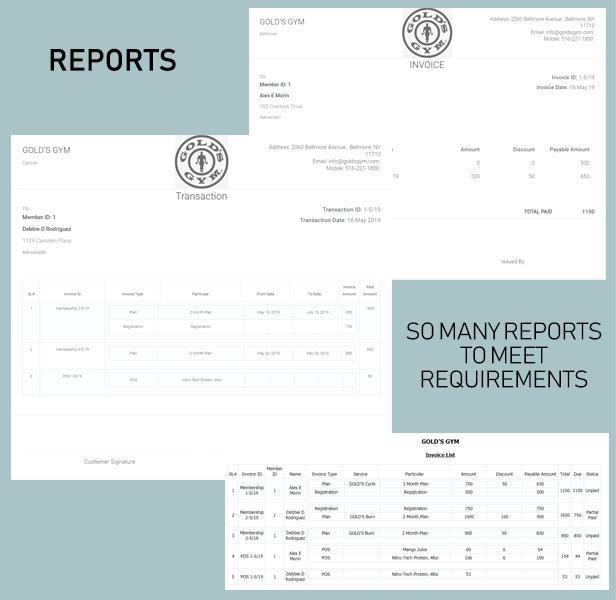This screenshot has width=616, height=600.
Task: Select the INVOICE title text
Action: pos(427,65)
